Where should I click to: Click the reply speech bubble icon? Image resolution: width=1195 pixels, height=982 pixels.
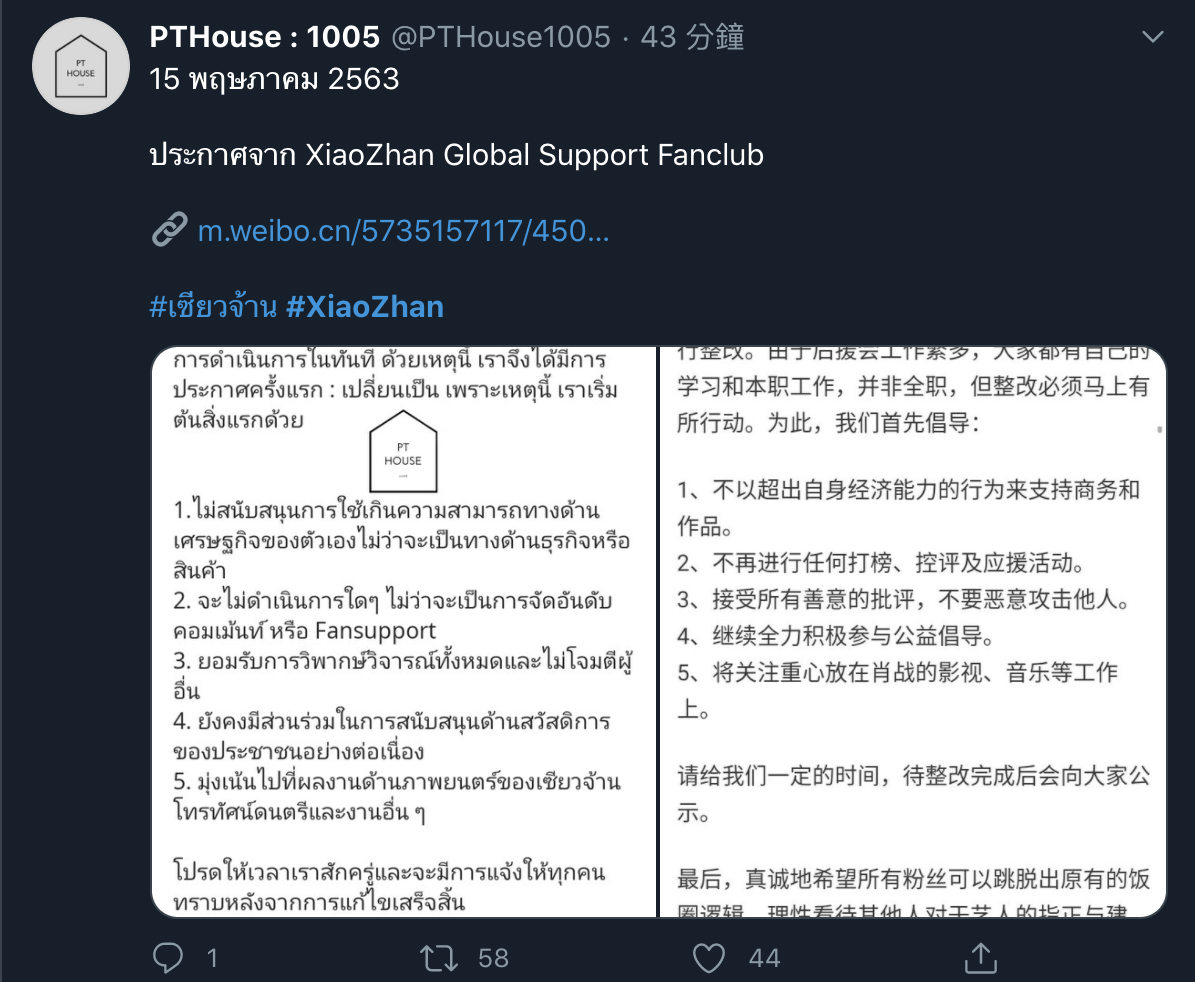168,958
